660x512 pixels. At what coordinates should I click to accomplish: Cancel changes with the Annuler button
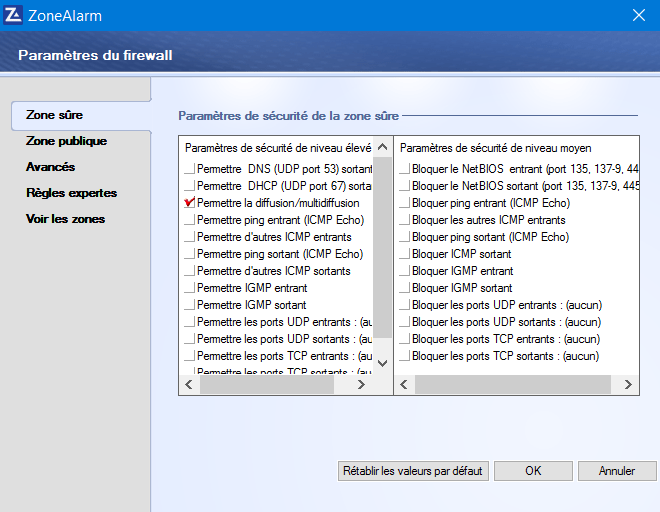[x=617, y=471]
